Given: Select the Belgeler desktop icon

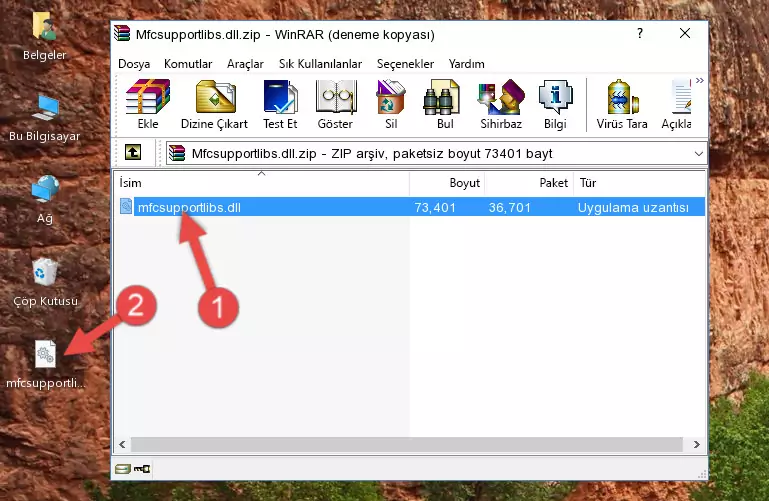Looking at the screenshot, I should click(45, 37).
